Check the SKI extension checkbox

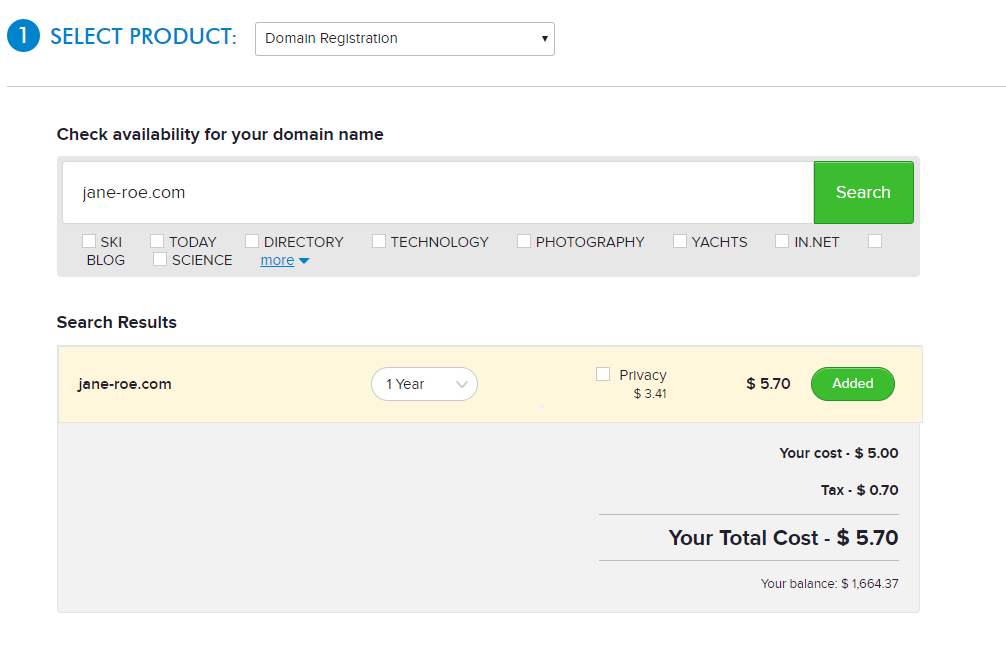click(x=89, y=241)
